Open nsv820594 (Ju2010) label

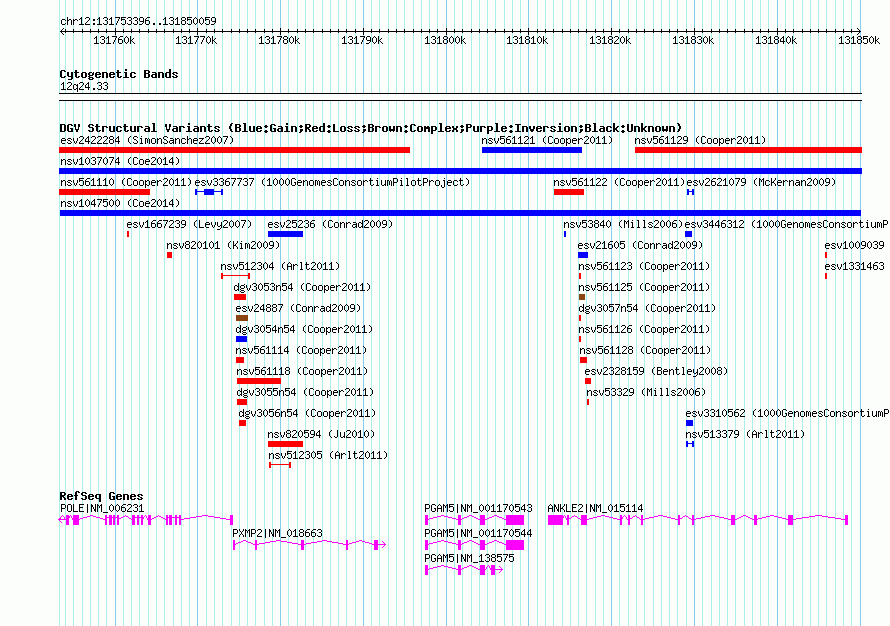[321, 434]
